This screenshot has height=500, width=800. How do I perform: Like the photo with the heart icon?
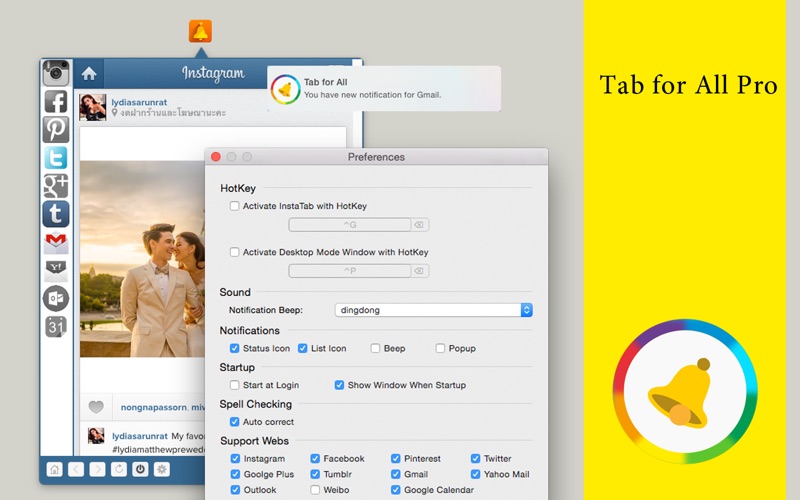pos(96,407)
